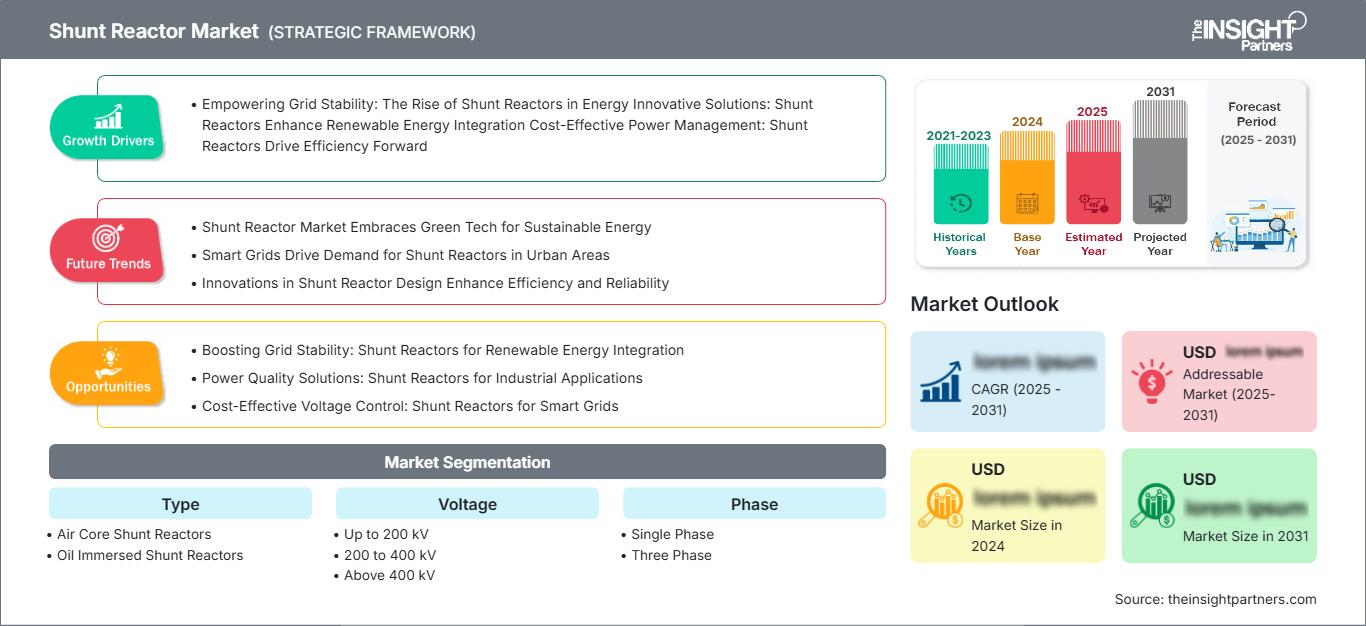Click 'Shunt Reactor Market Embraces Green Tech' bullet
The image size is (1366, 626).
click(x=427, y=227)
